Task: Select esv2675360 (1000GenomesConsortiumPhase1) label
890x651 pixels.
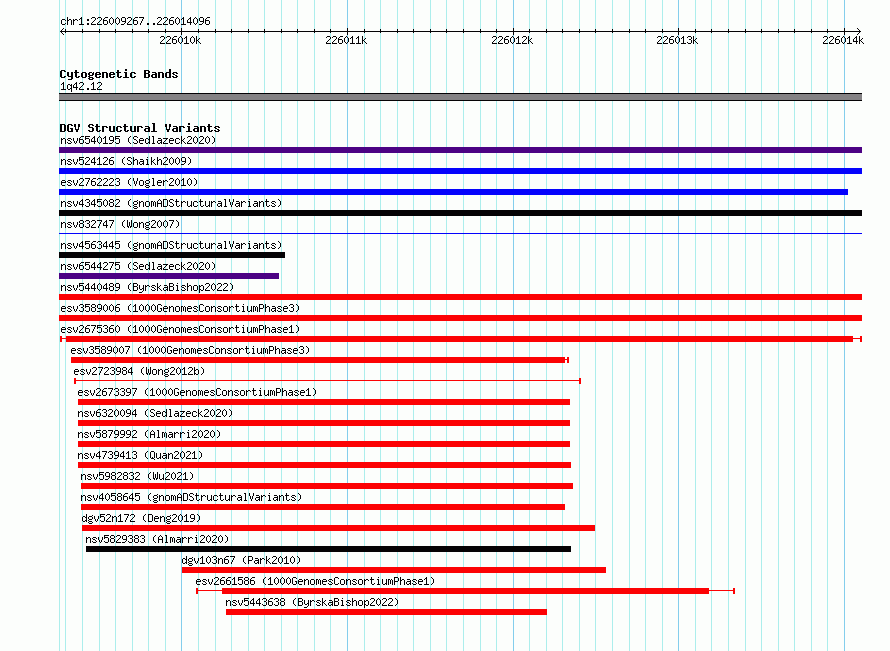Action: 180,329
